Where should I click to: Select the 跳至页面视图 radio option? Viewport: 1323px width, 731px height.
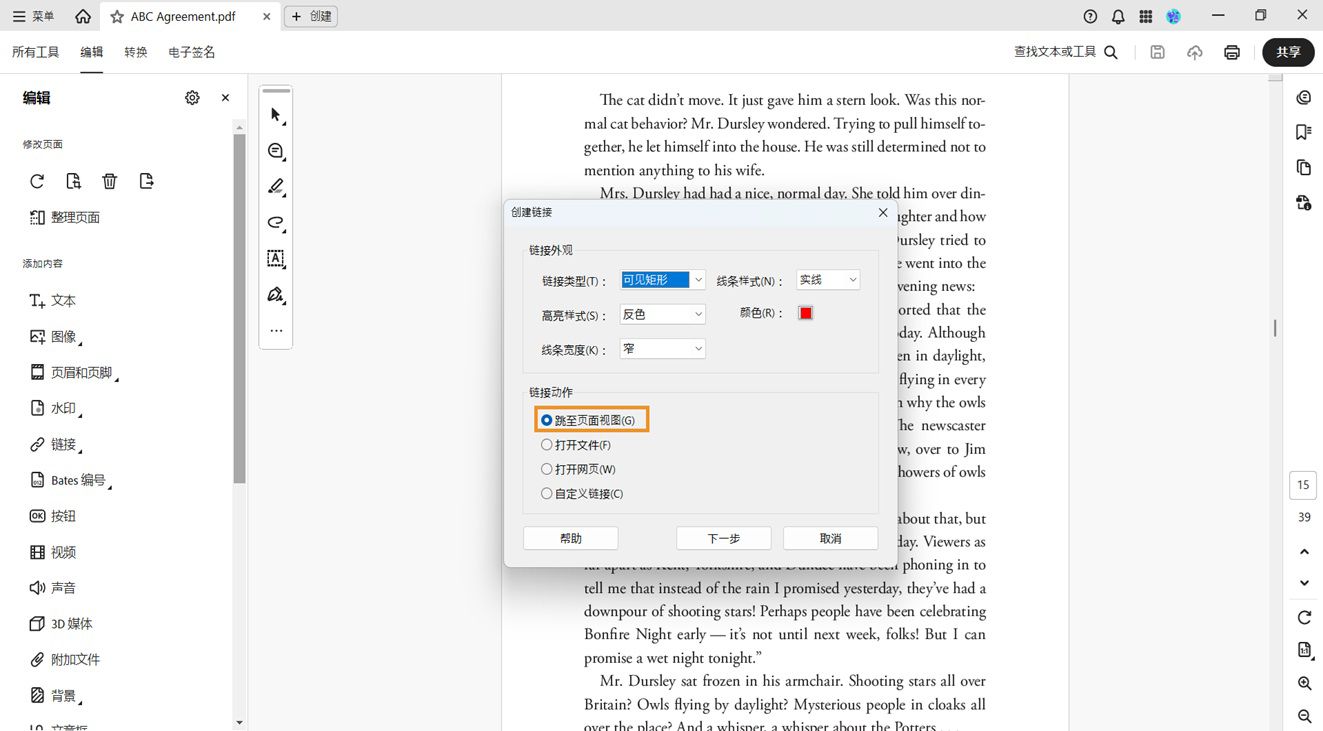pyautogui.click(x=546, y=420)
